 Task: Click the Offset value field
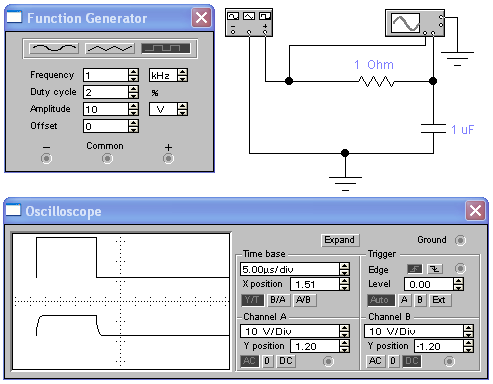[x=106, y=126]
